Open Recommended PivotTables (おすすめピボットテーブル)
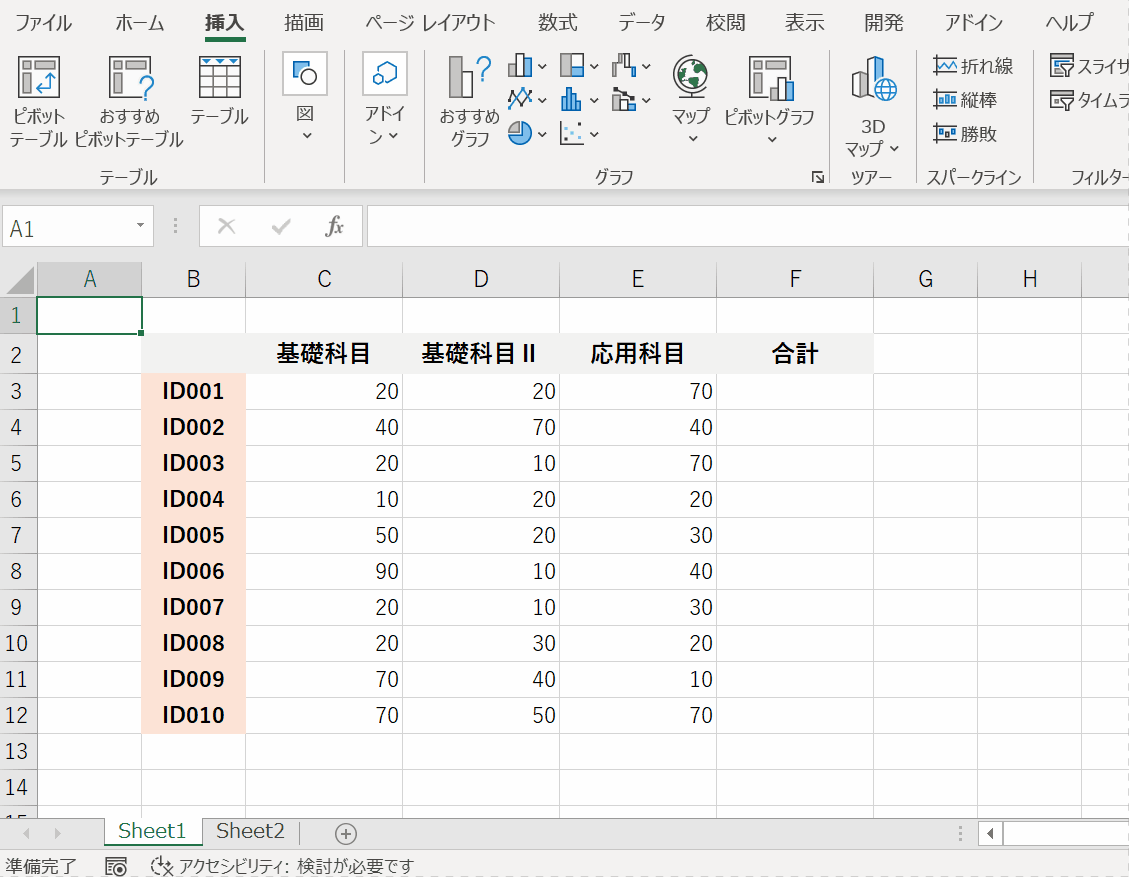This screenshot has height=877, width=1129. (129, 79)
